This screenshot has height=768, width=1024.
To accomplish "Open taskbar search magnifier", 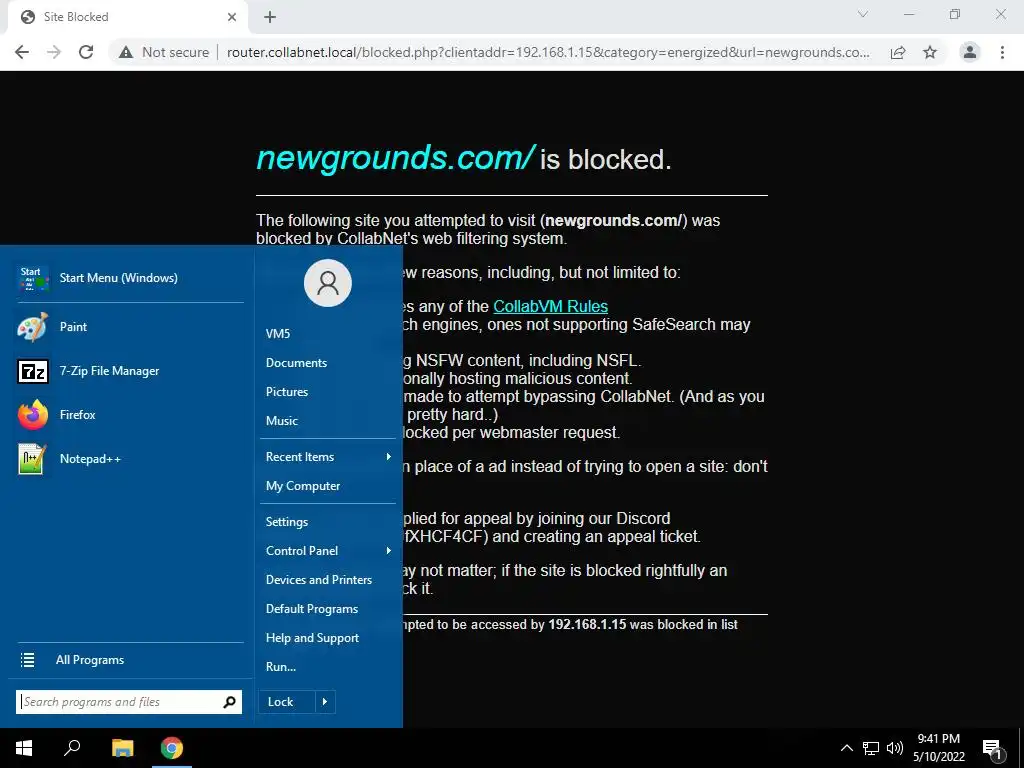I will pyautogui.click(x=72, y=748).
